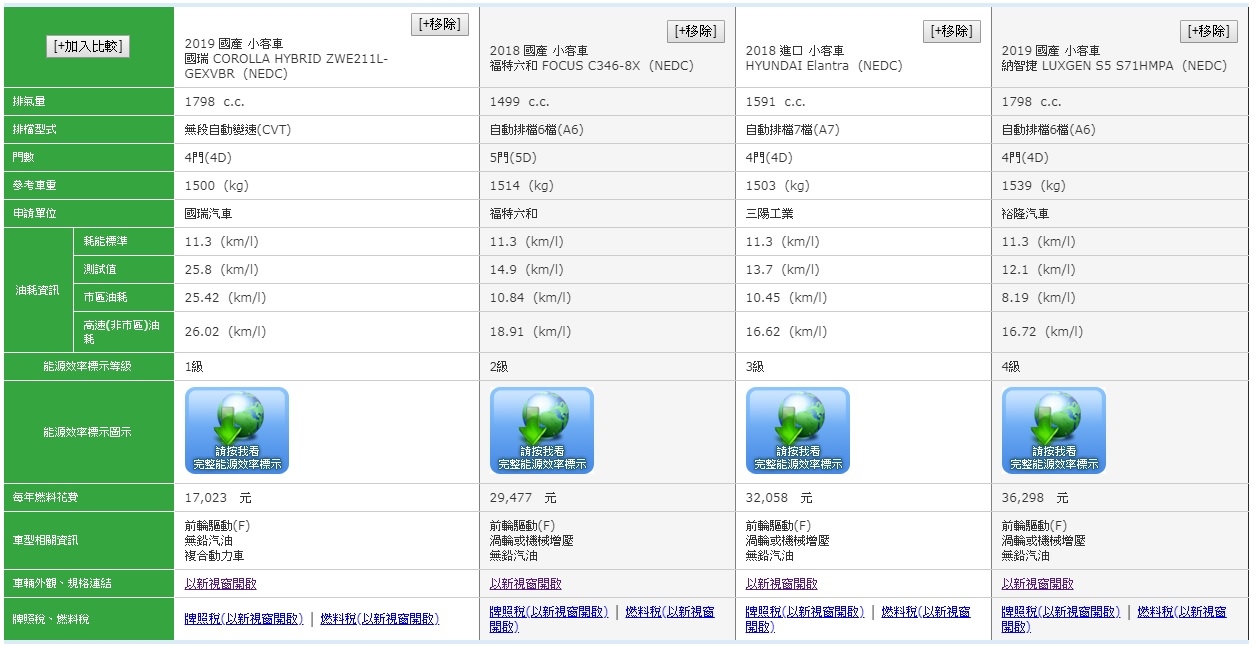1256x648 pixels.
Task: Remove FOCUS C346-8X from comparison
Action: point(696,31)
